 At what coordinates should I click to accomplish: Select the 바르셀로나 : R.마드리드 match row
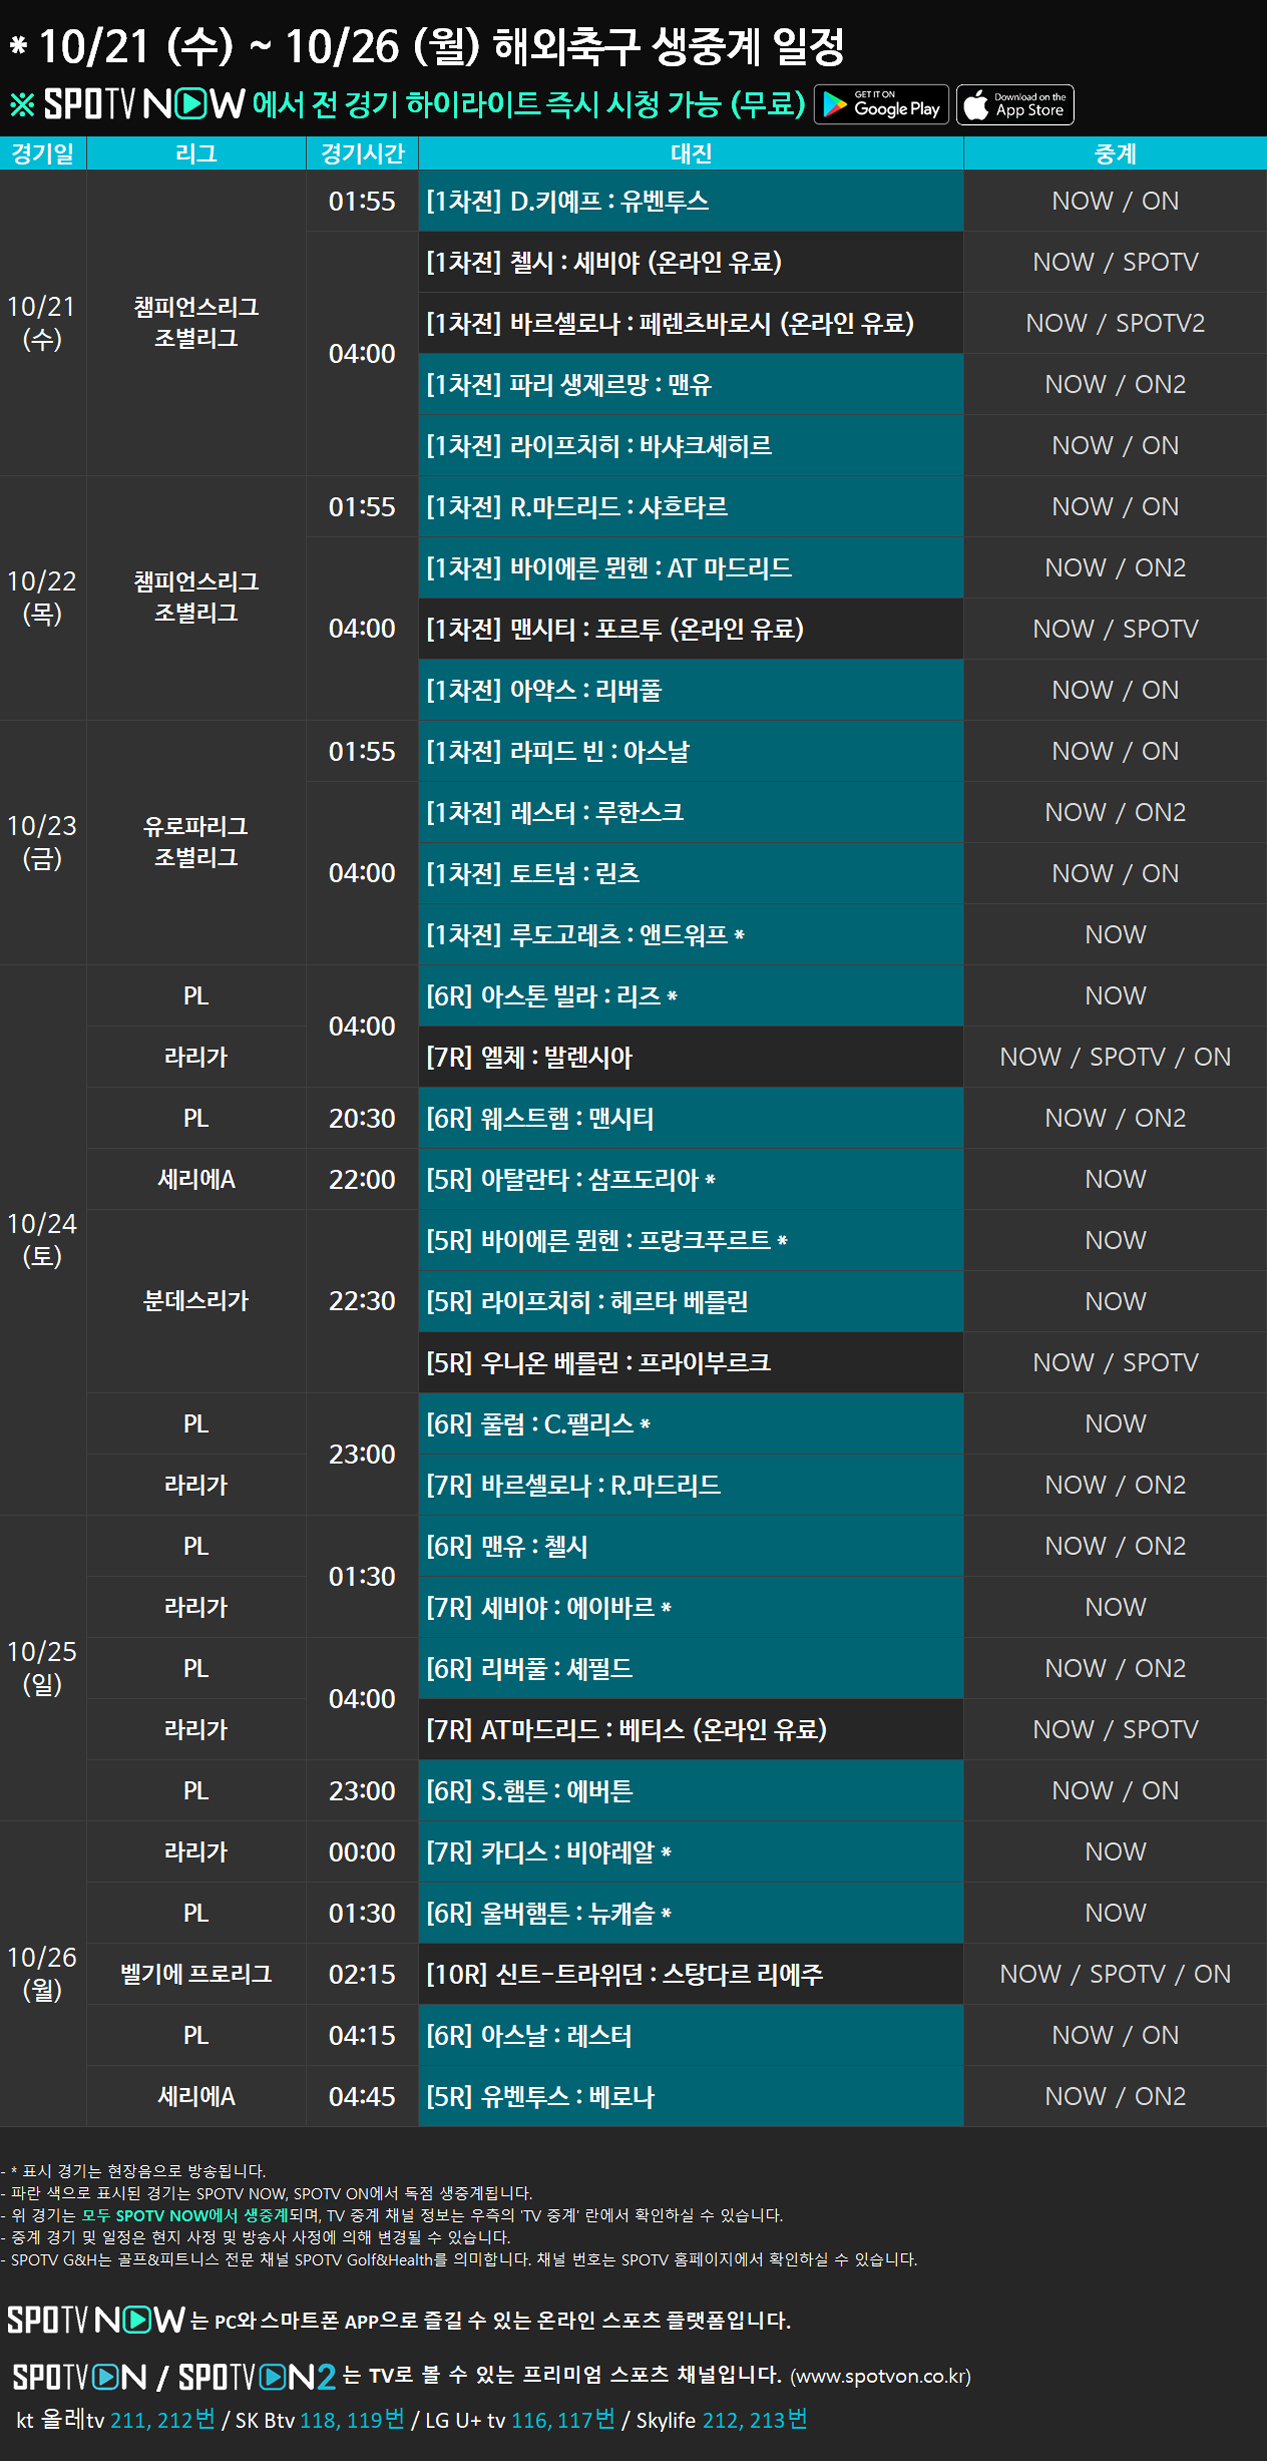pyautogui.click(x=690, y=1485)
